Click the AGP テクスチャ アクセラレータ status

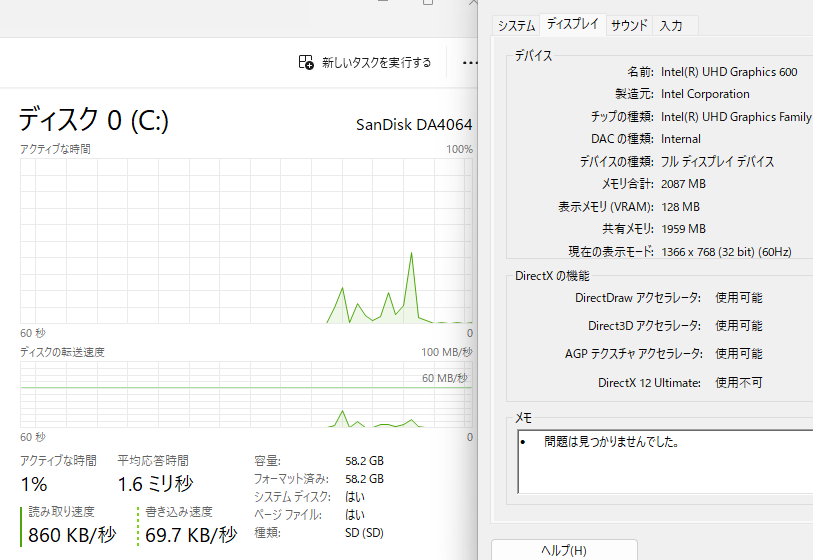(739, 354)
